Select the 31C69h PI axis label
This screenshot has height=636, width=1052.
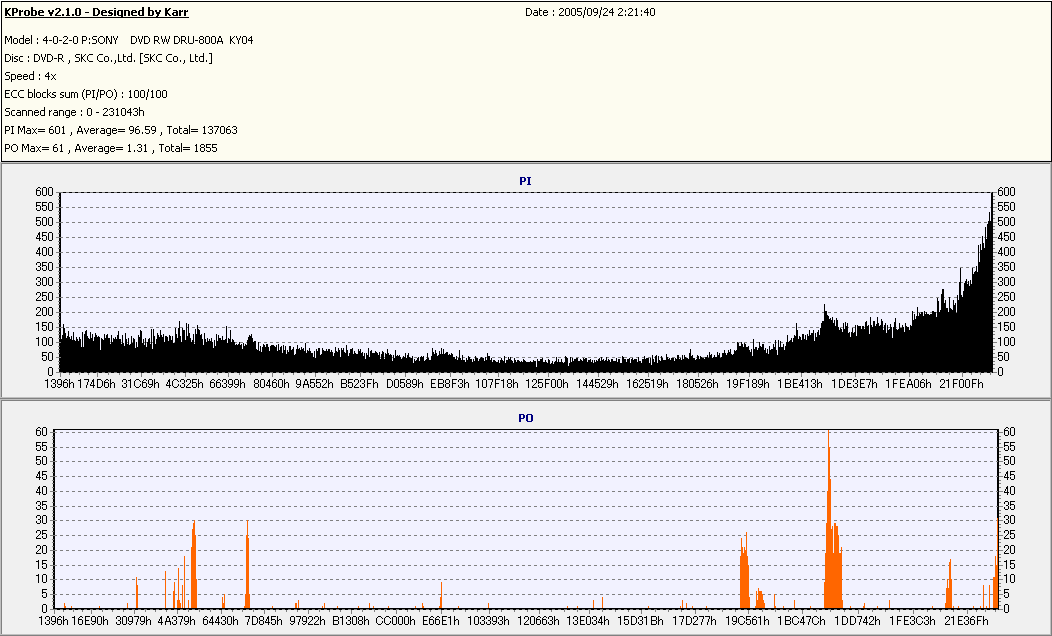pyautogui.click(x=140, y=384)
